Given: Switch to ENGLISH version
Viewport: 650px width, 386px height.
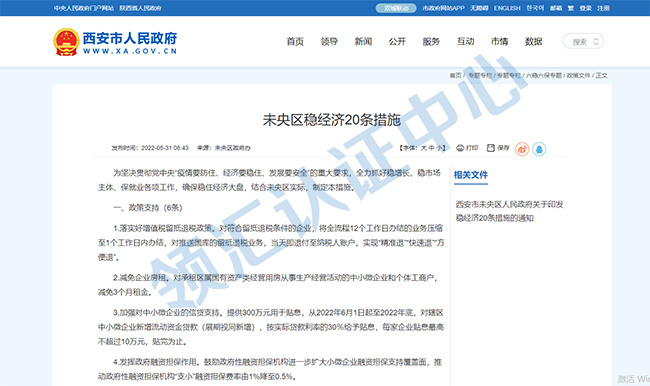Looking at the screenshot, I should [507, 8].
